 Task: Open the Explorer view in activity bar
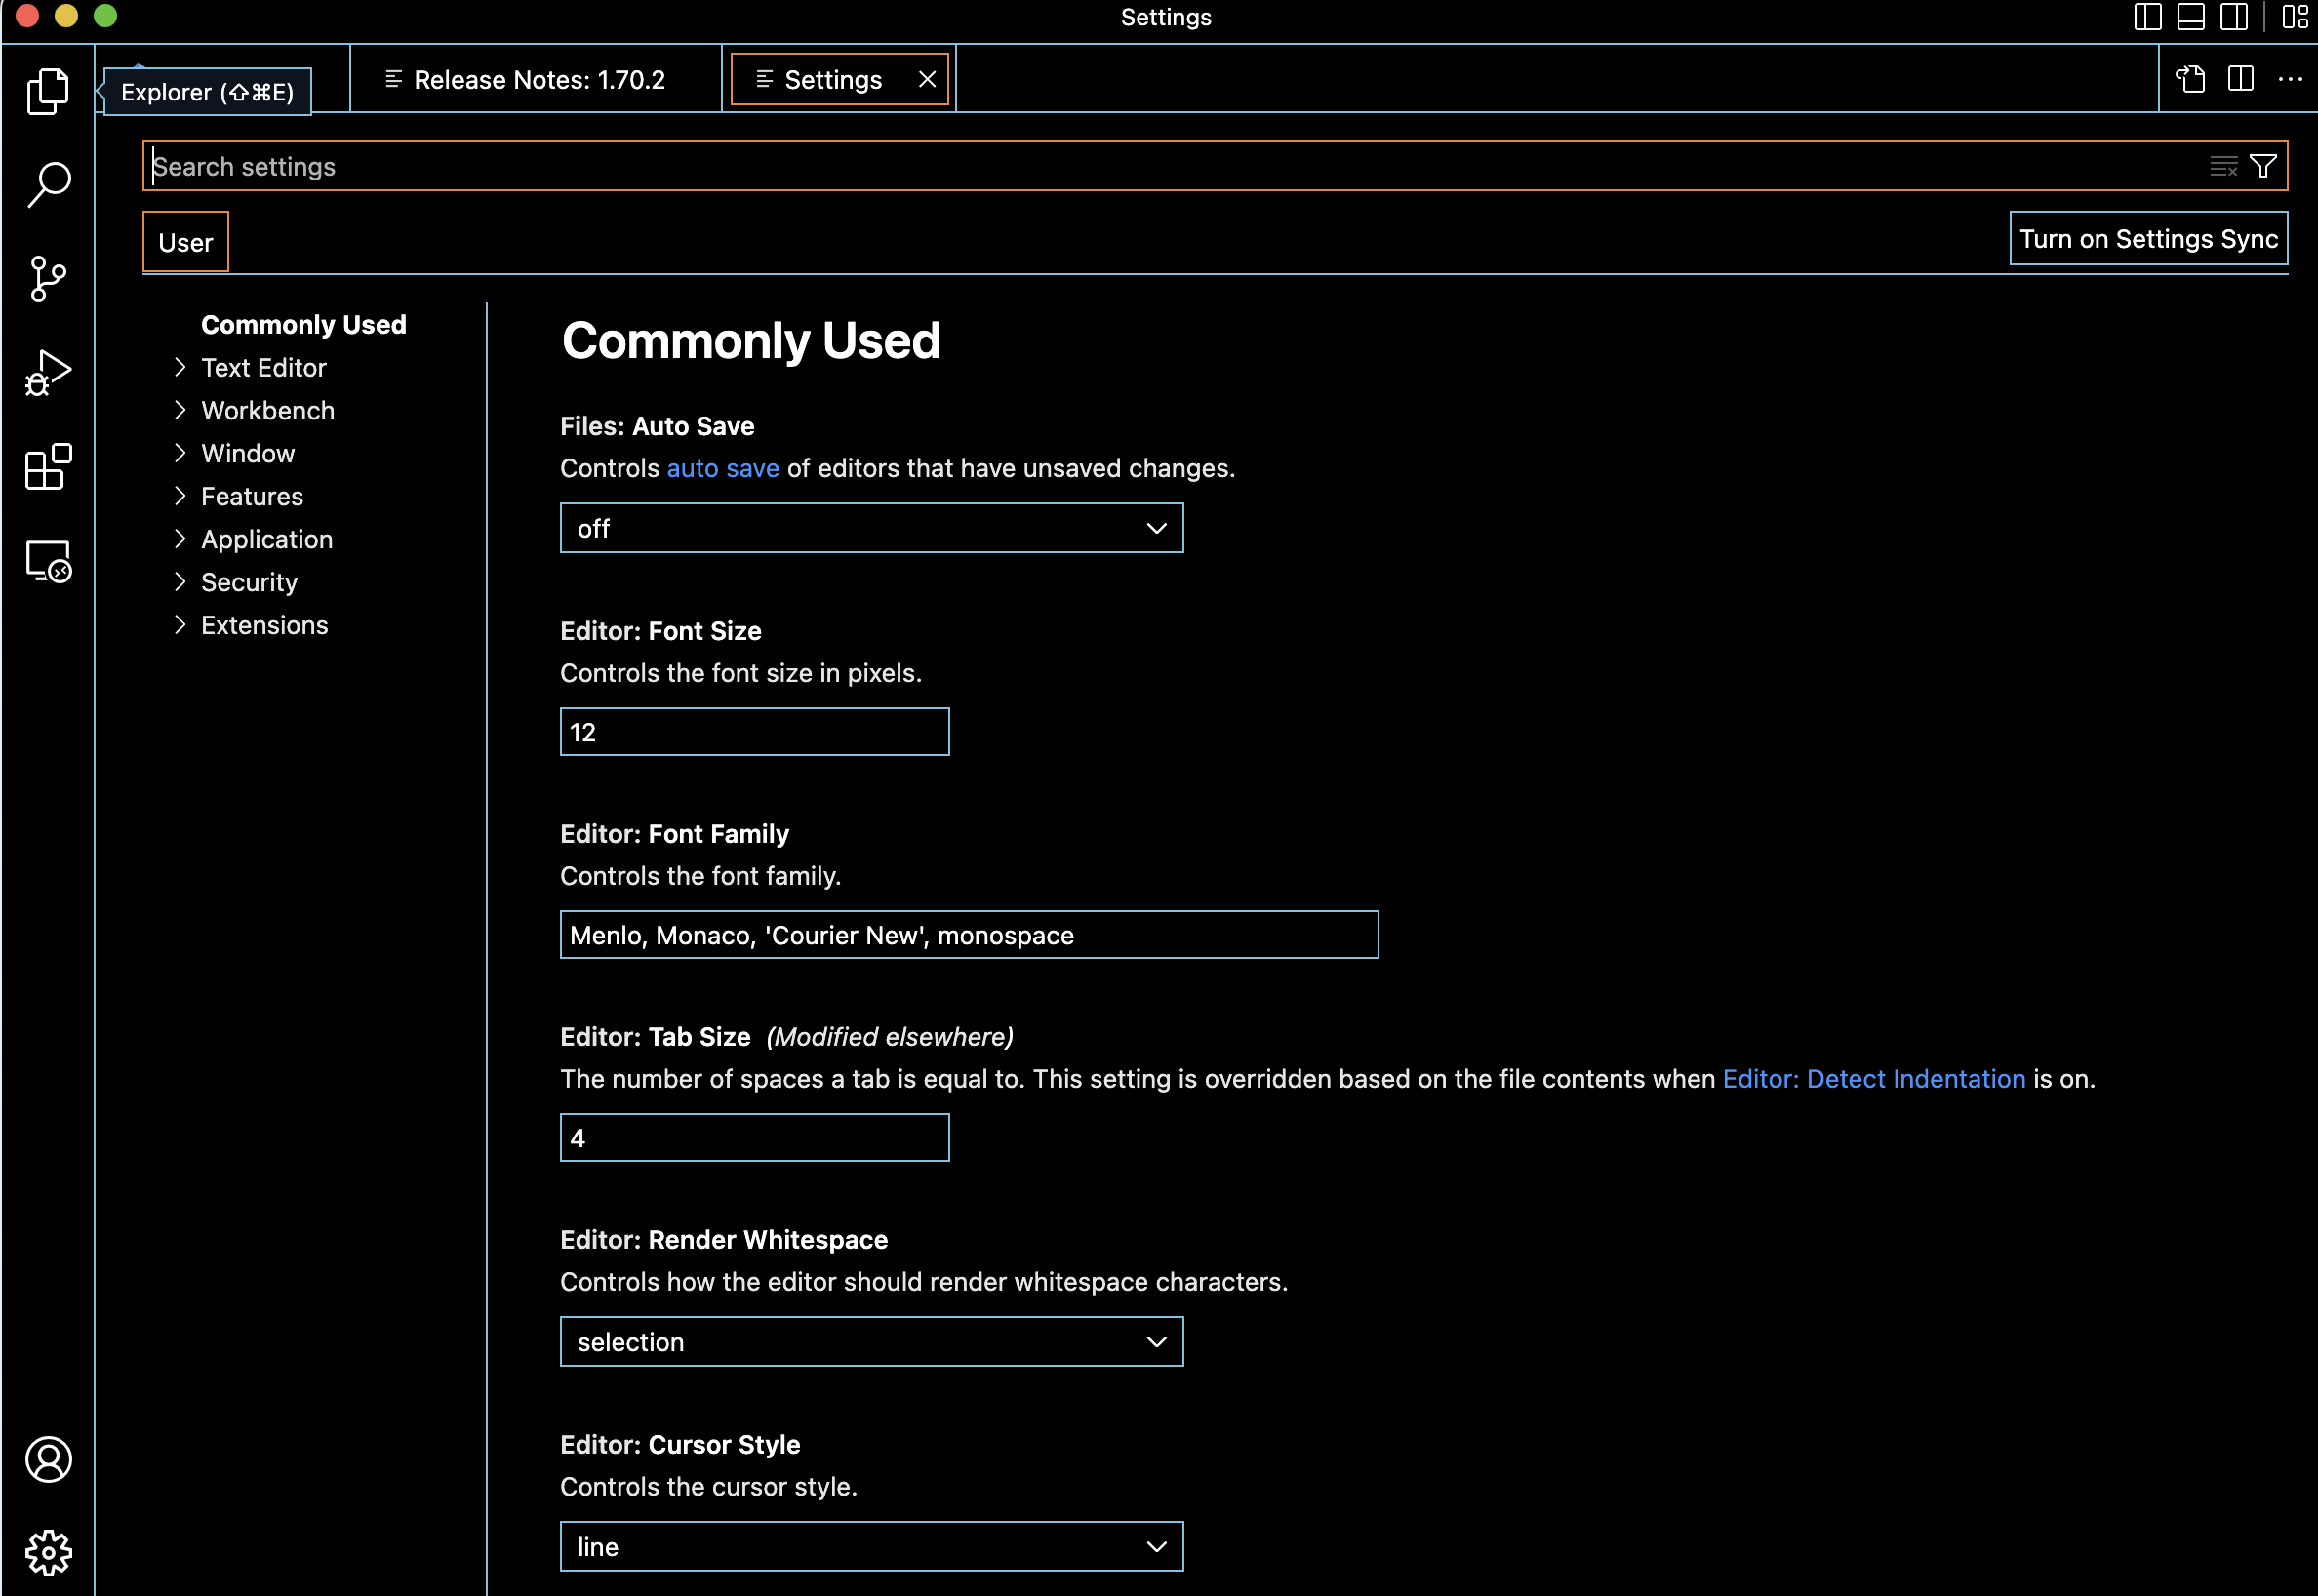point(47,91)
